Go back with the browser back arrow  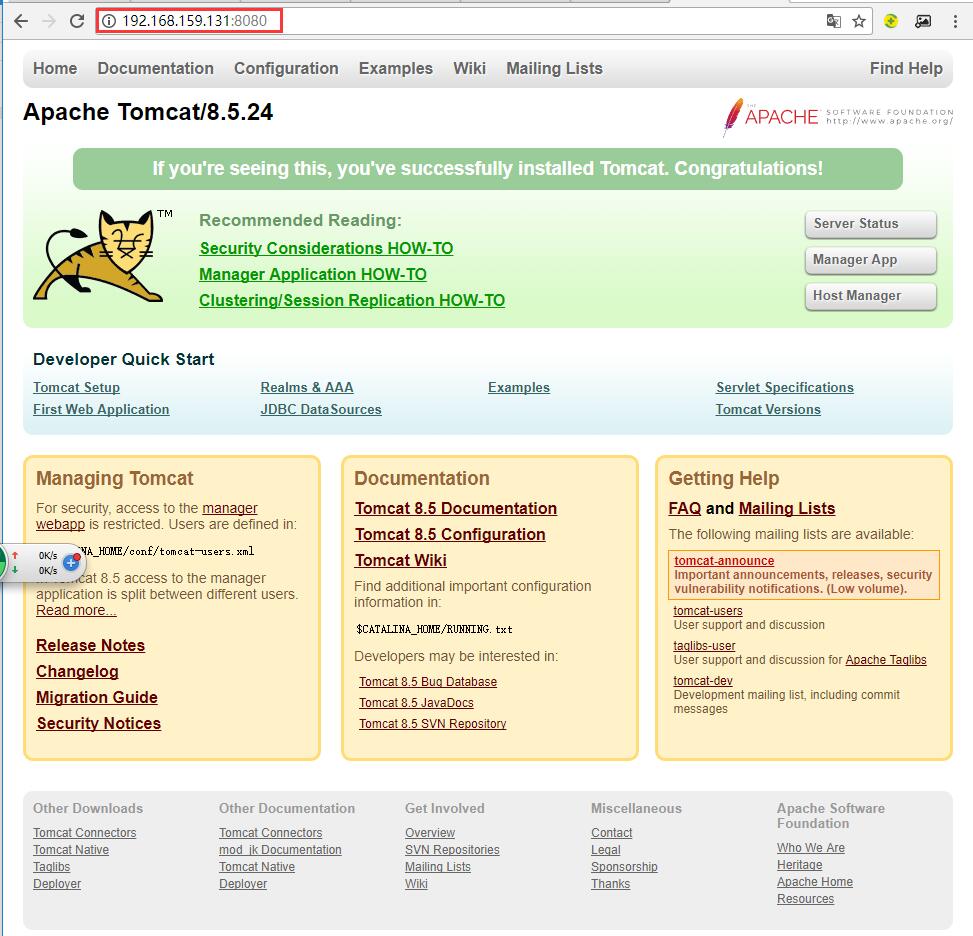tap(21, 21)
